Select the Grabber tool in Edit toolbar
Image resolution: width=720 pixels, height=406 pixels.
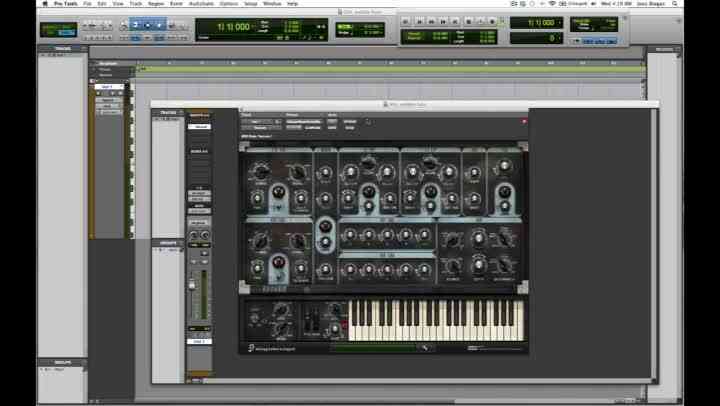coord(159,26)
